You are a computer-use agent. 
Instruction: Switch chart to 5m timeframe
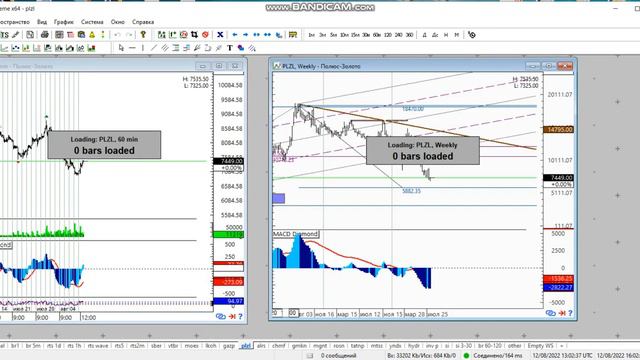pos(333,35)
